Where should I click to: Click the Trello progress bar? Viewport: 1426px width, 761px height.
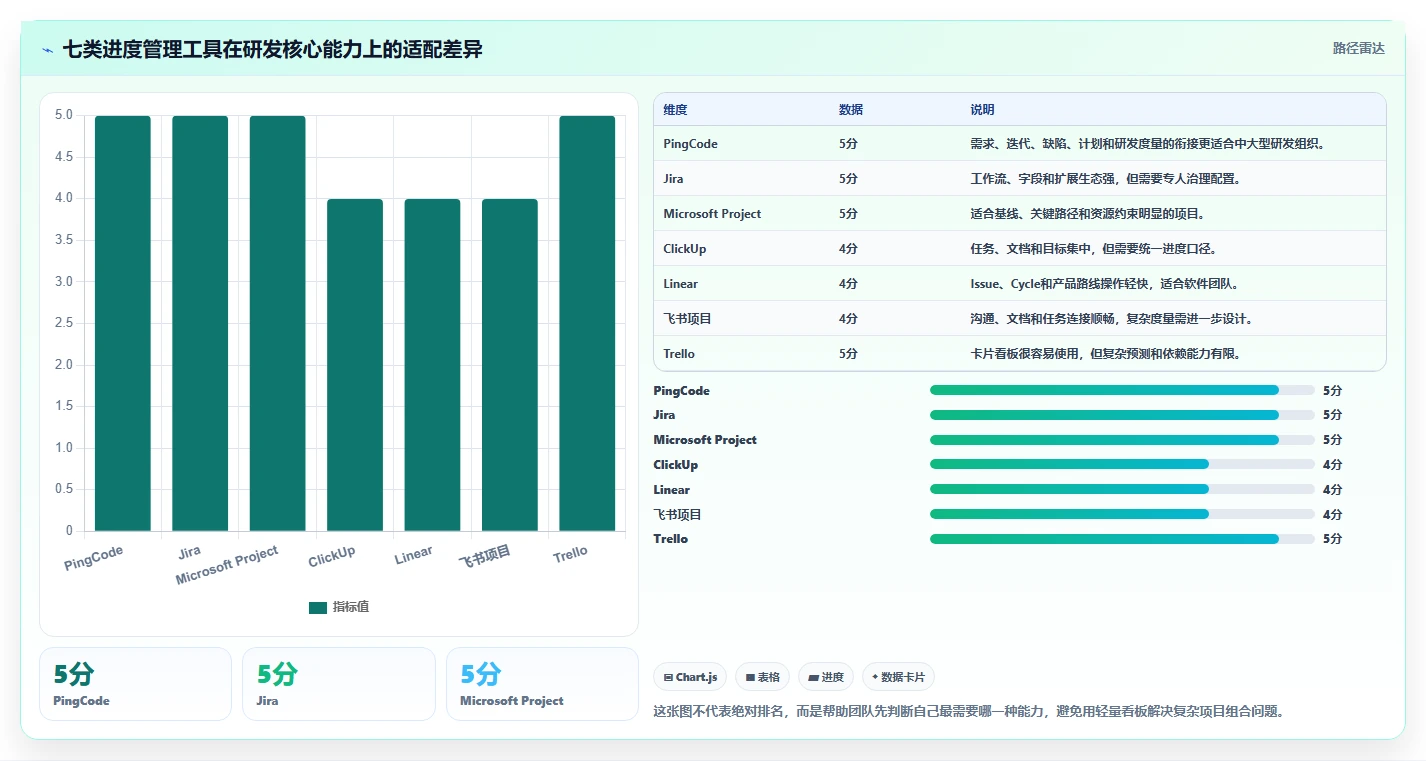pos(1122,539)
